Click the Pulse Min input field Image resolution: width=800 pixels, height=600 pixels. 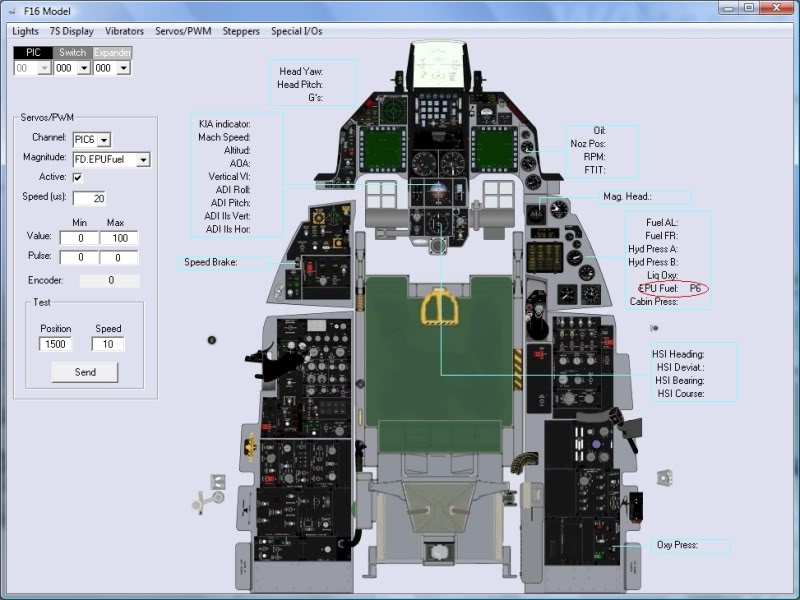click(x=79, y=258)
